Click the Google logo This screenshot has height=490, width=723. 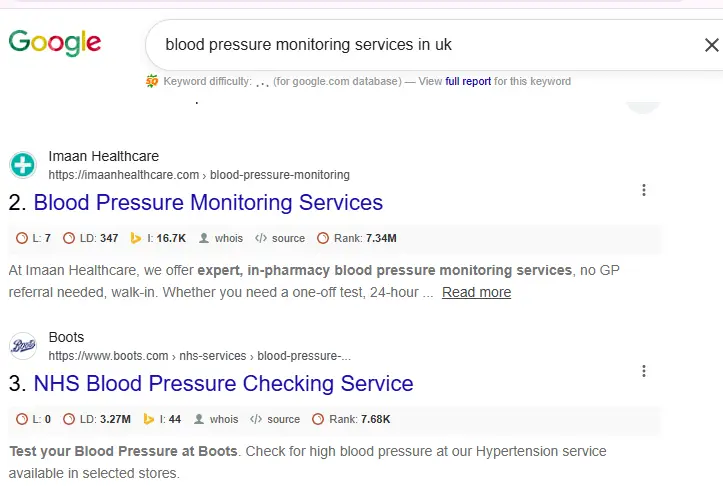coord(55,43)
